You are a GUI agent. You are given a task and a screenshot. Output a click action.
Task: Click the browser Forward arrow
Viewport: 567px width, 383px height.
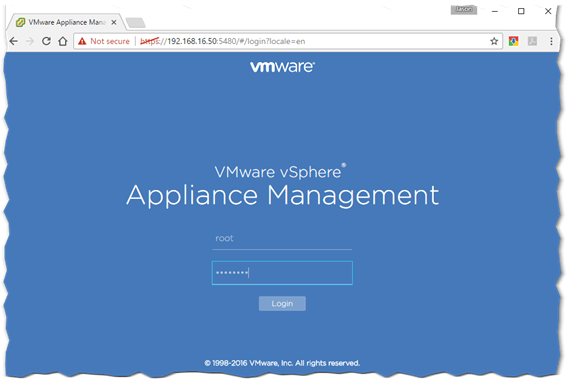(30, 41)
